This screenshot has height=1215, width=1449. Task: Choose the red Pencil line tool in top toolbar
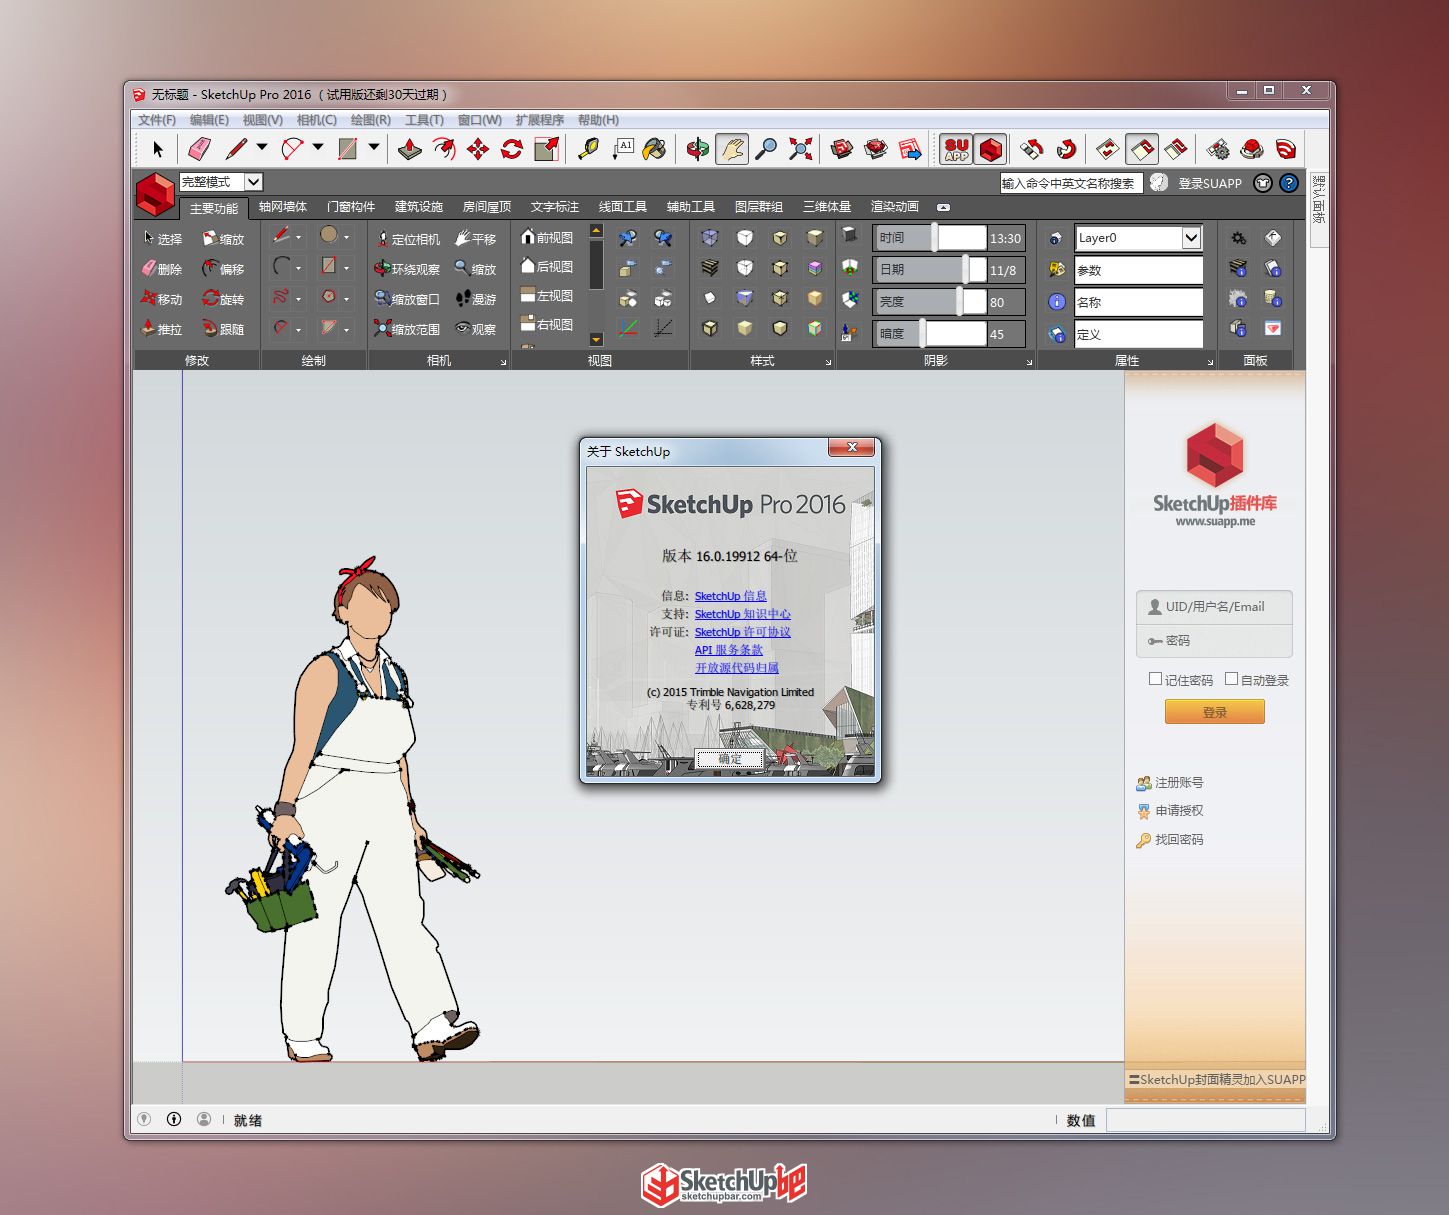pos(236,149)
